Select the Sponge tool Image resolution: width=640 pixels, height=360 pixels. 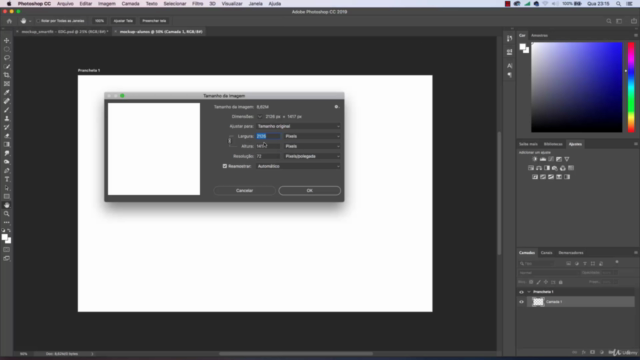pos(7,162)
